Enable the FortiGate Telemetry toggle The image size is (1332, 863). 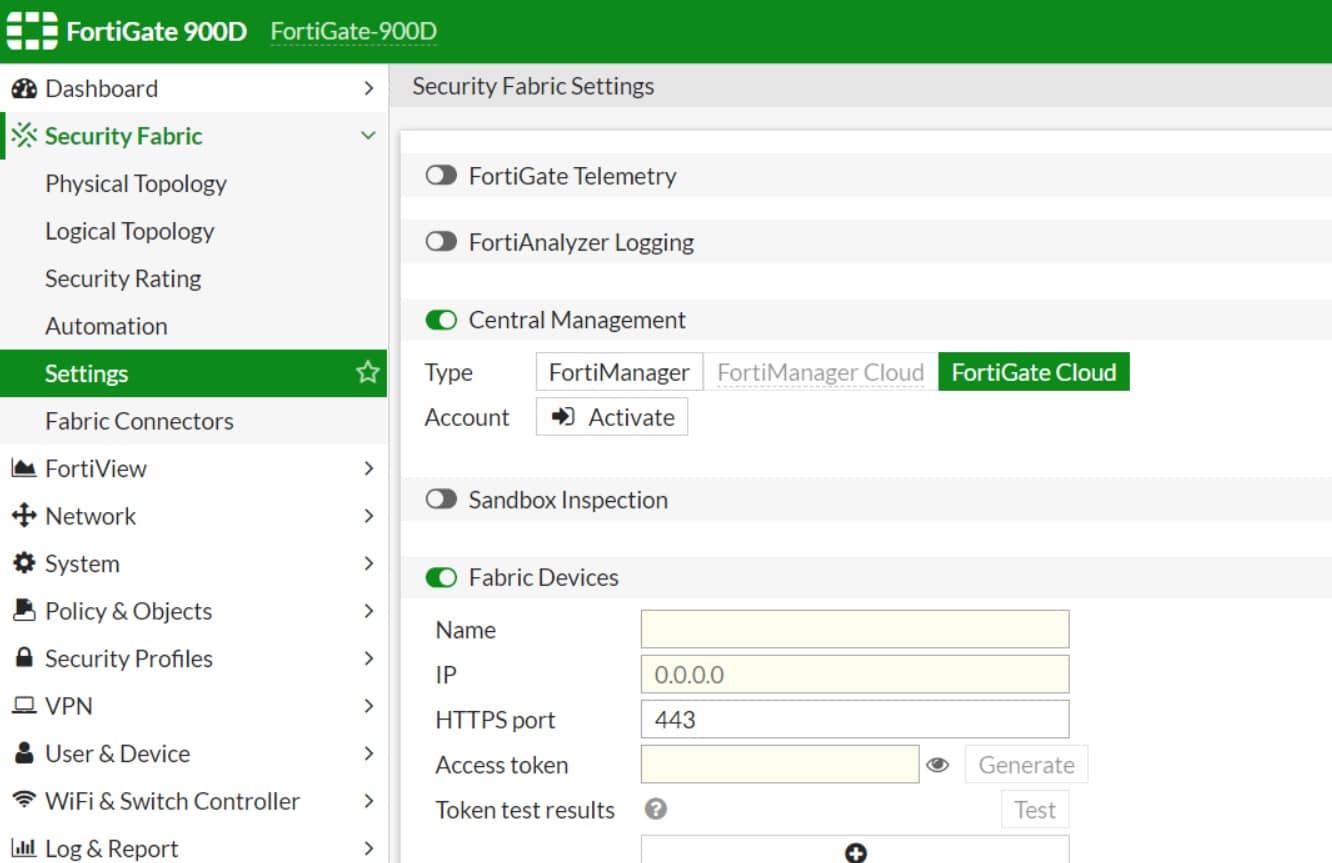point(441,176)
